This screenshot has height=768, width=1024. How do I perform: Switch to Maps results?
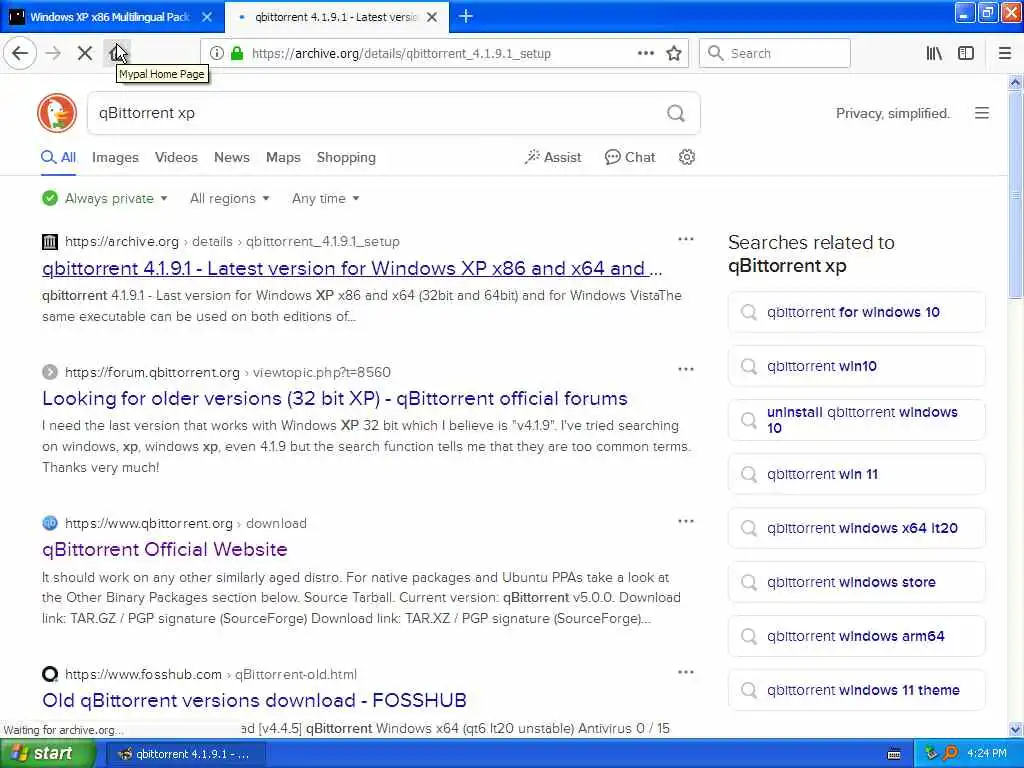[x=283, y=157]
